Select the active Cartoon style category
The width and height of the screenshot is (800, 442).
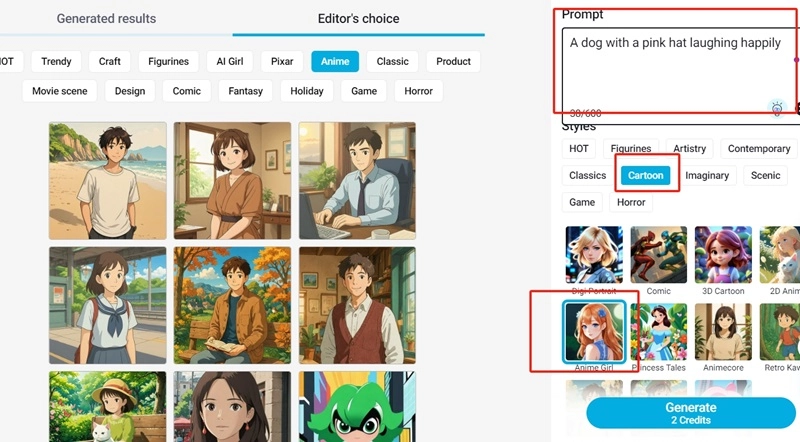[646, 175]
